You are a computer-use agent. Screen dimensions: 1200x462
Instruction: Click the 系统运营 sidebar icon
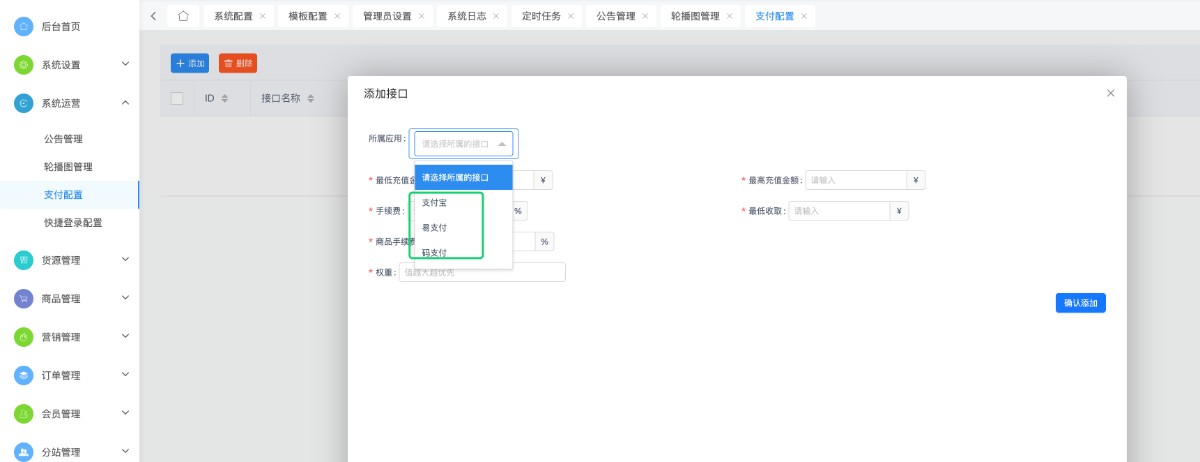[24, 103]
